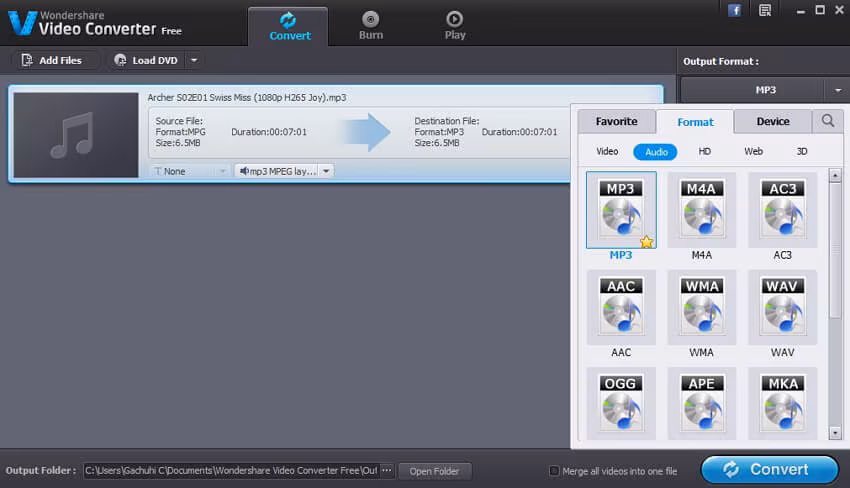Enable Merge all videos into one file
The image size is (850, 488).
pos(553,471)
